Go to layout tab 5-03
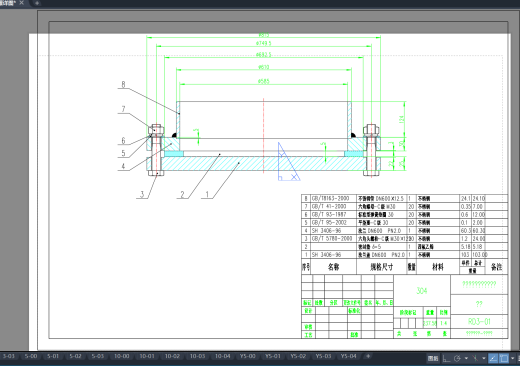 click(98, 356)
